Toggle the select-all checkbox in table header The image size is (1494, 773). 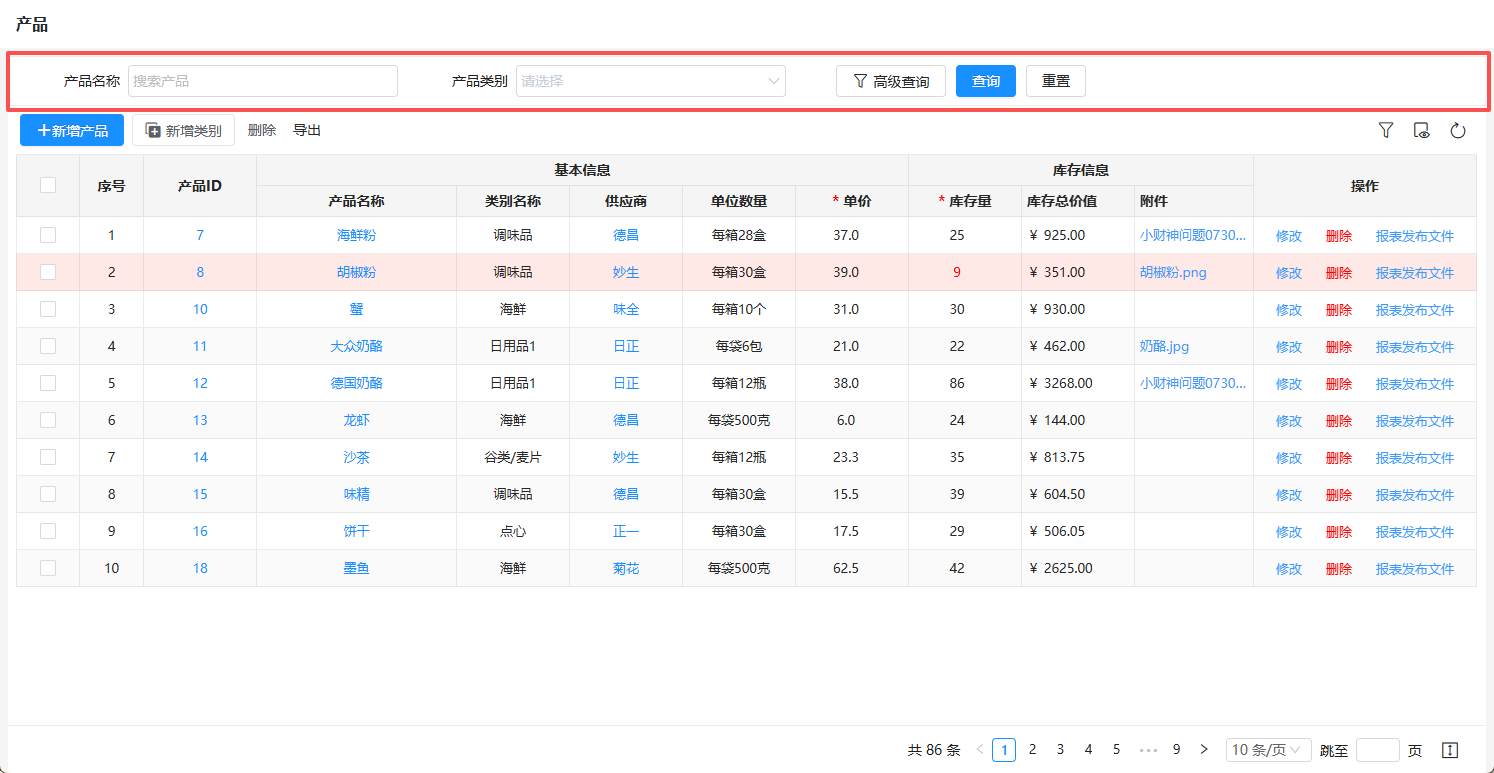(48, 185)
